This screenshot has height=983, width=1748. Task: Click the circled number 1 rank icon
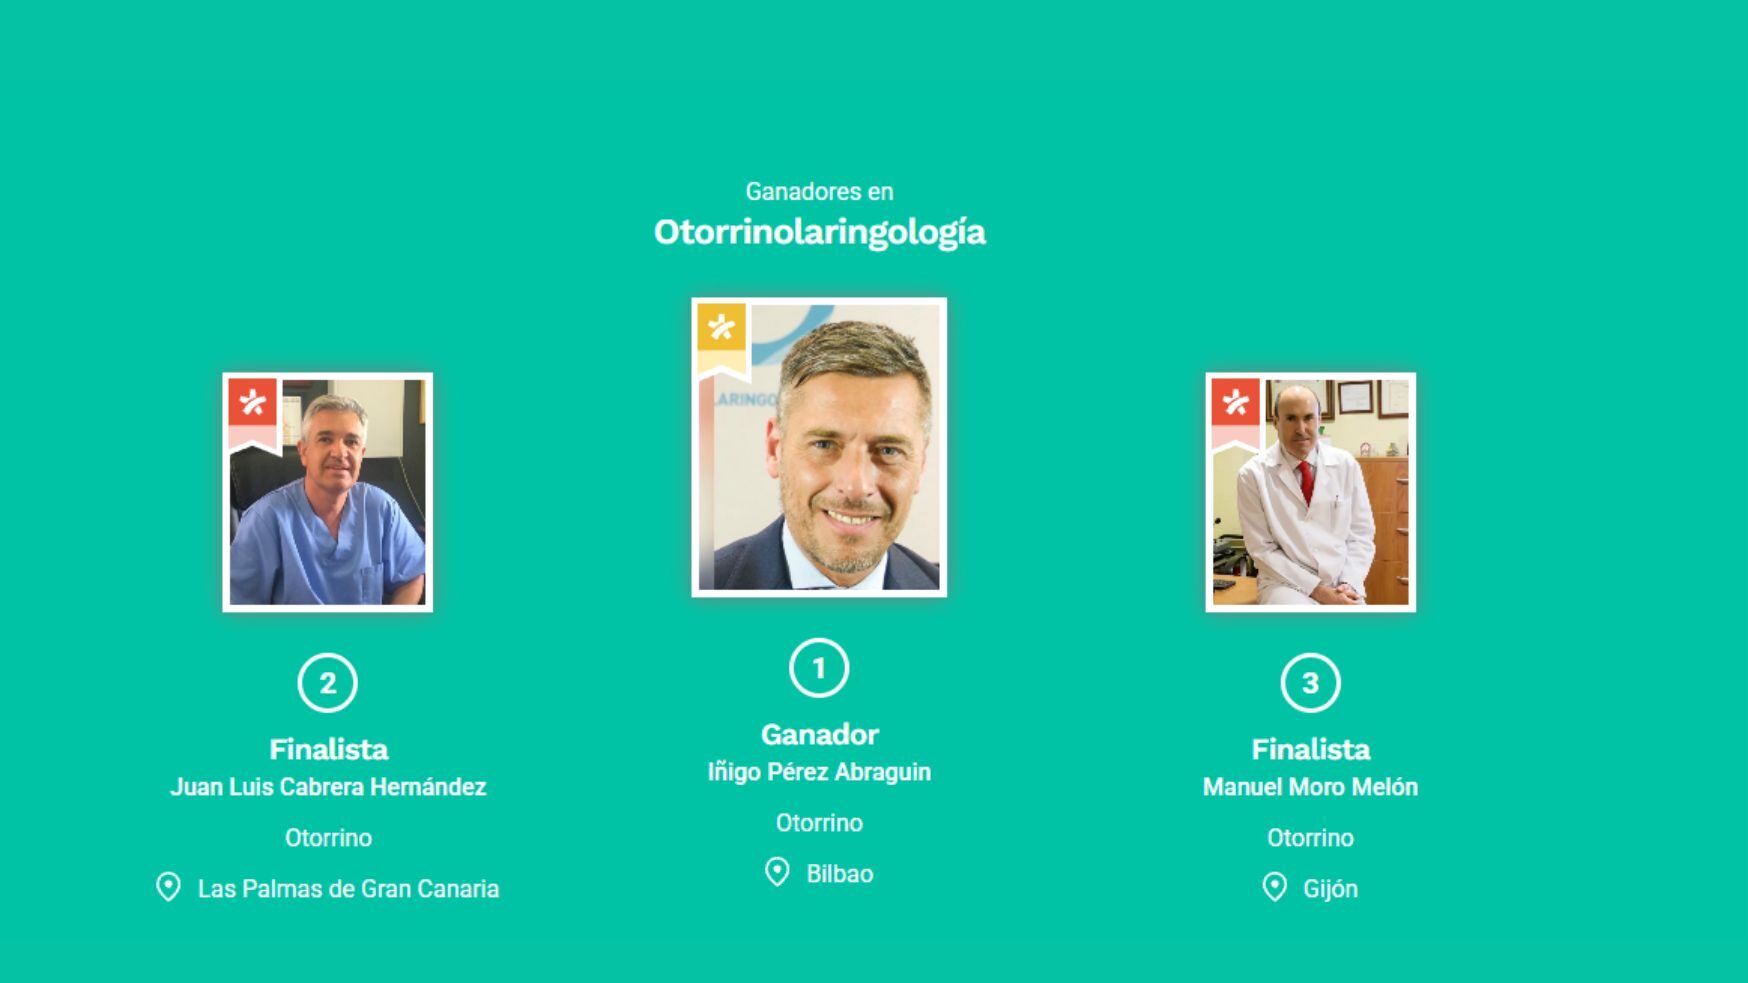point(819,668)
